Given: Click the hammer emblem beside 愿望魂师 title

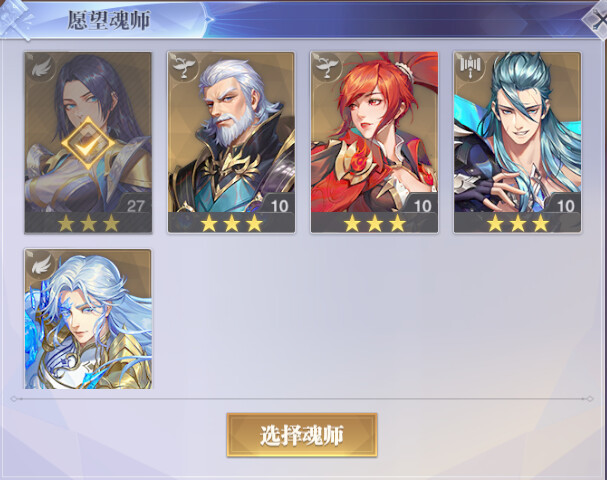Looking at the screenshot, I should (17, 20).
